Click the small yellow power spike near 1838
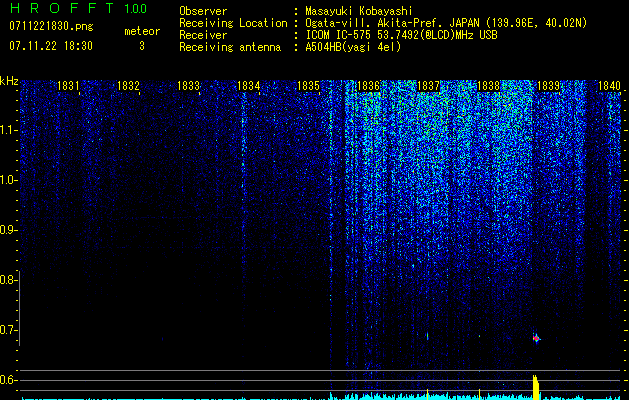629x400 pixels. (x=479, y=394)
